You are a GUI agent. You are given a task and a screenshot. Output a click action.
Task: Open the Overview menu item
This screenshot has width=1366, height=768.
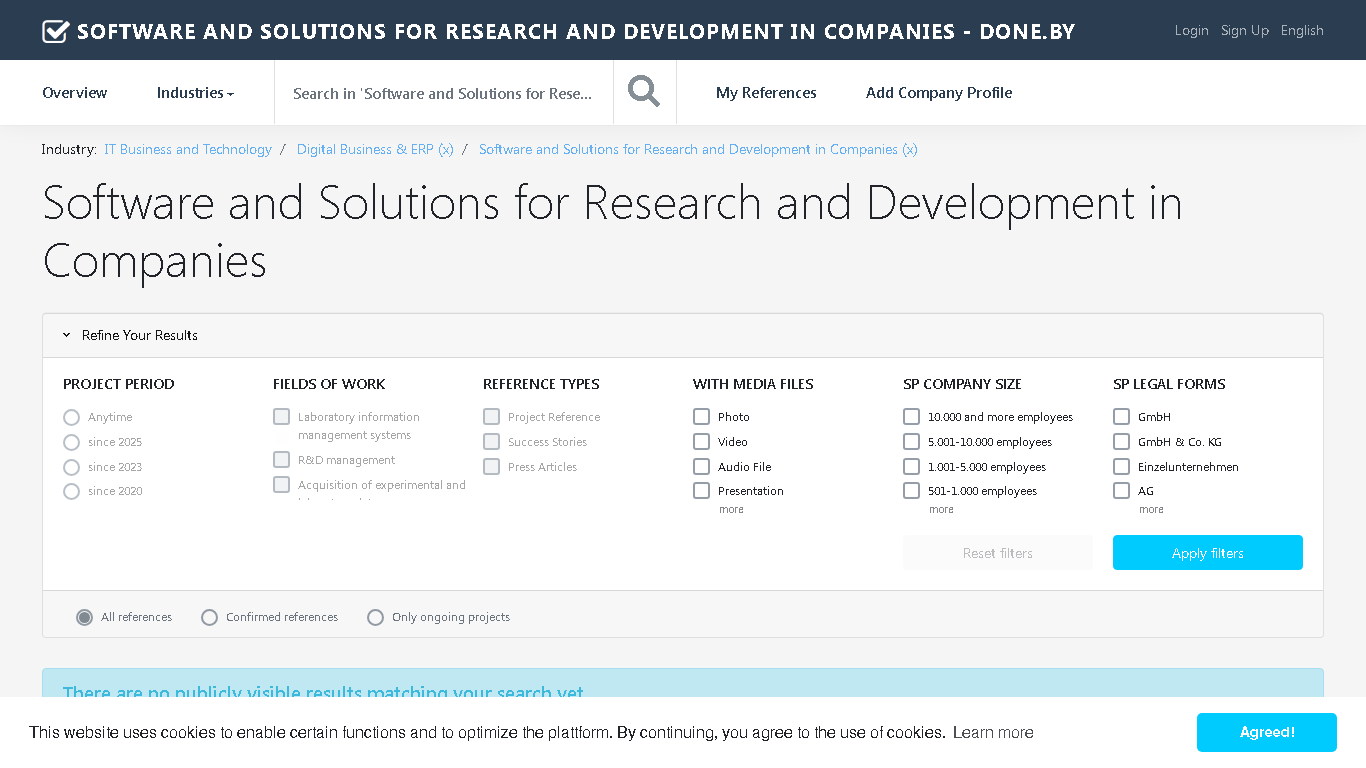(x=75, y=93)
